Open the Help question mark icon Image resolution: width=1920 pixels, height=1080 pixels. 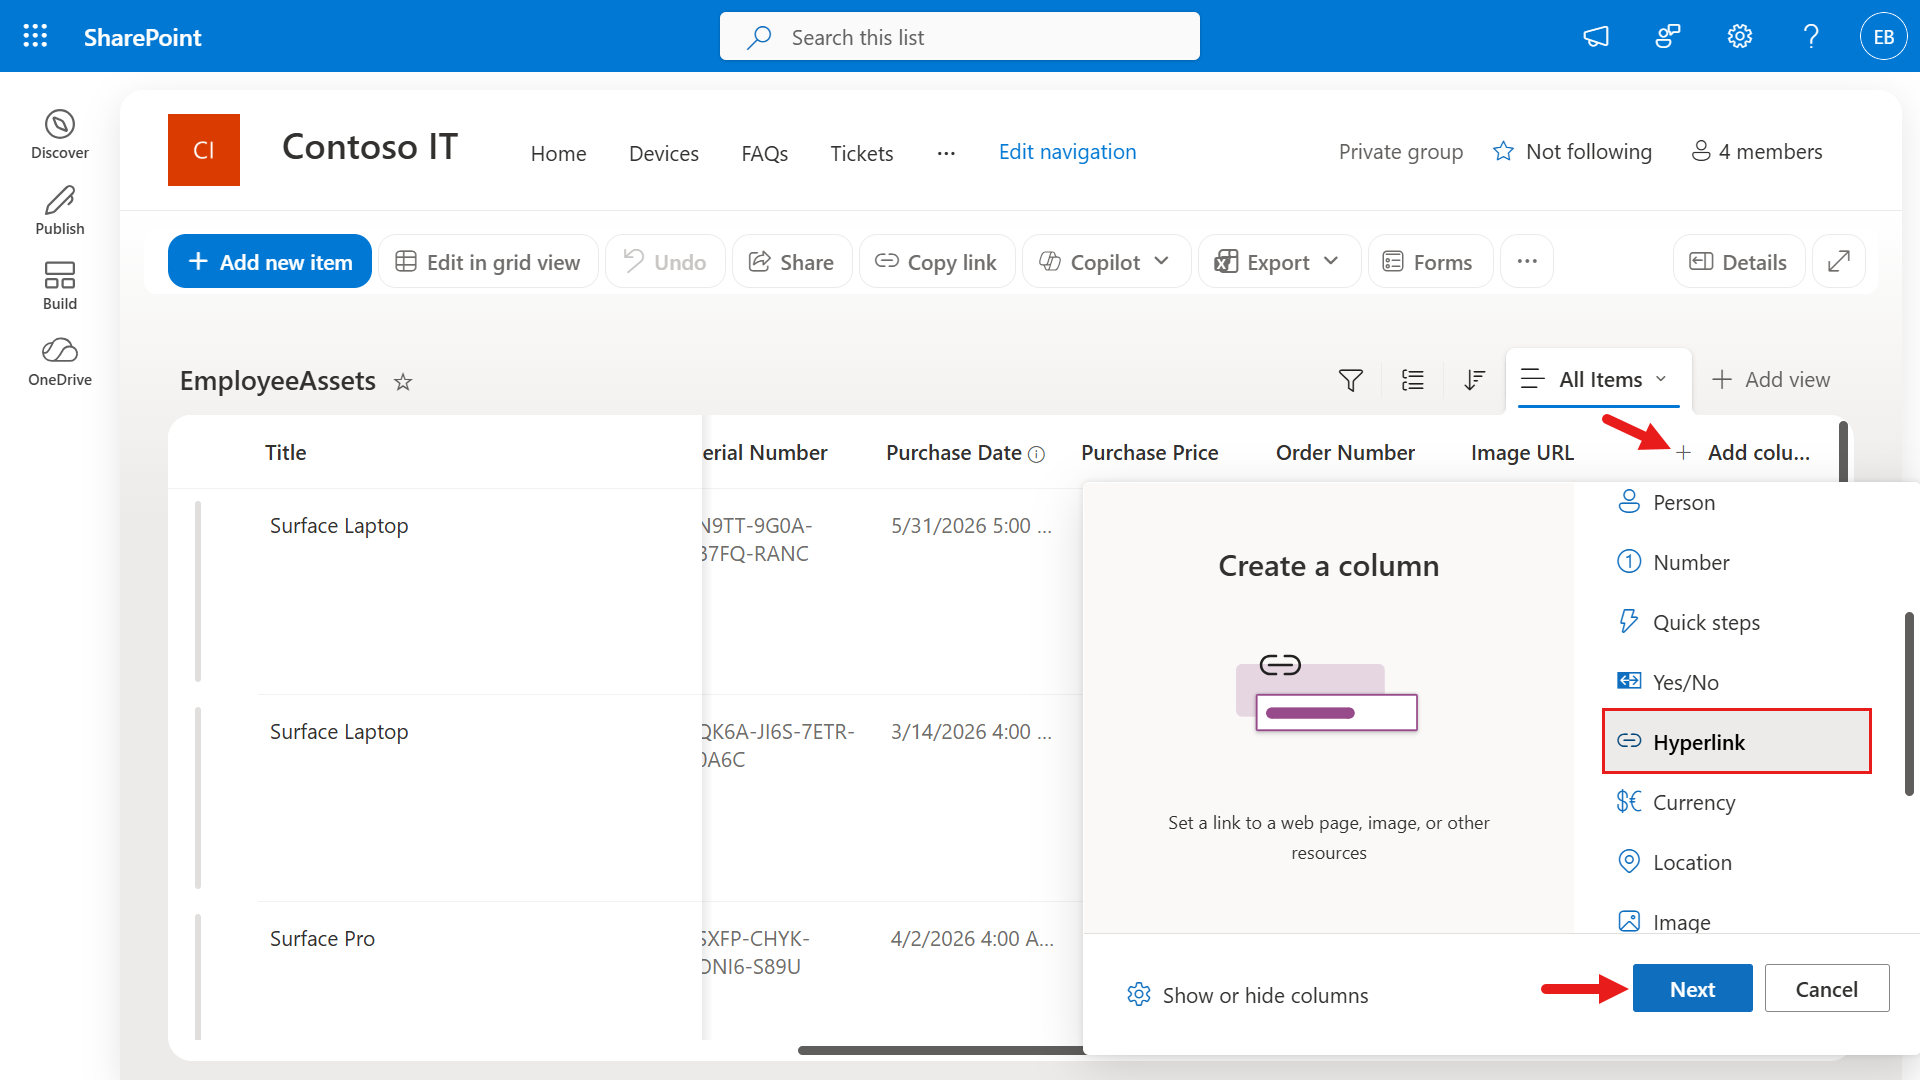1811,37
